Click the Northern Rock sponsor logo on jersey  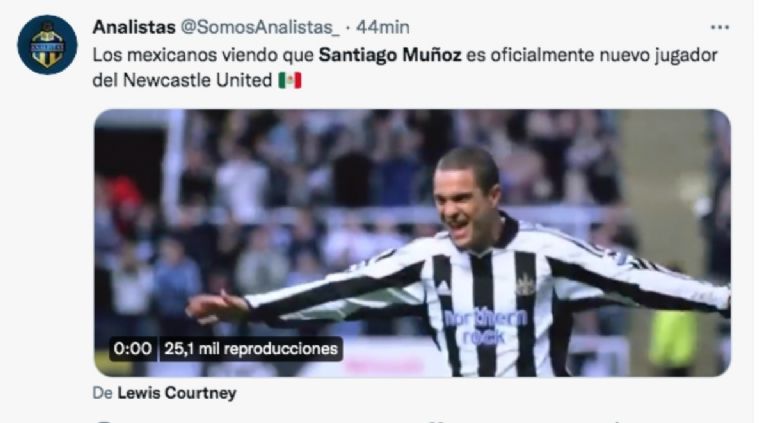[484, 327]
